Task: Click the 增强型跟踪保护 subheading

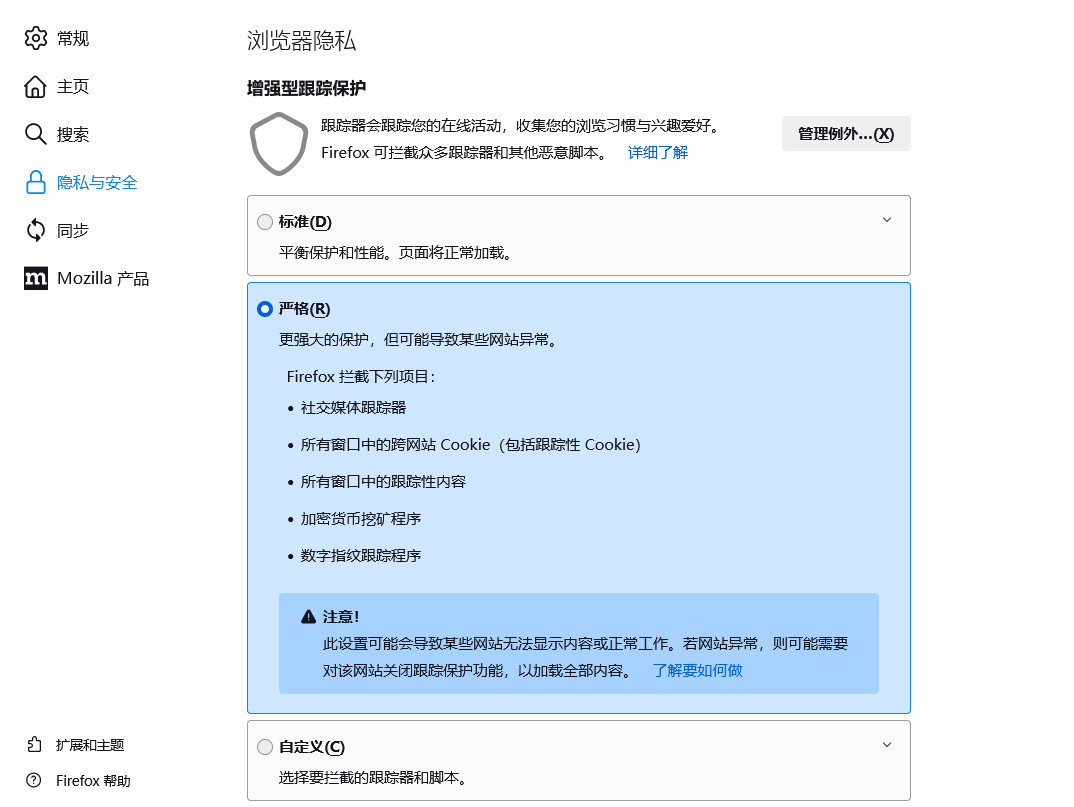Action: 306,88
